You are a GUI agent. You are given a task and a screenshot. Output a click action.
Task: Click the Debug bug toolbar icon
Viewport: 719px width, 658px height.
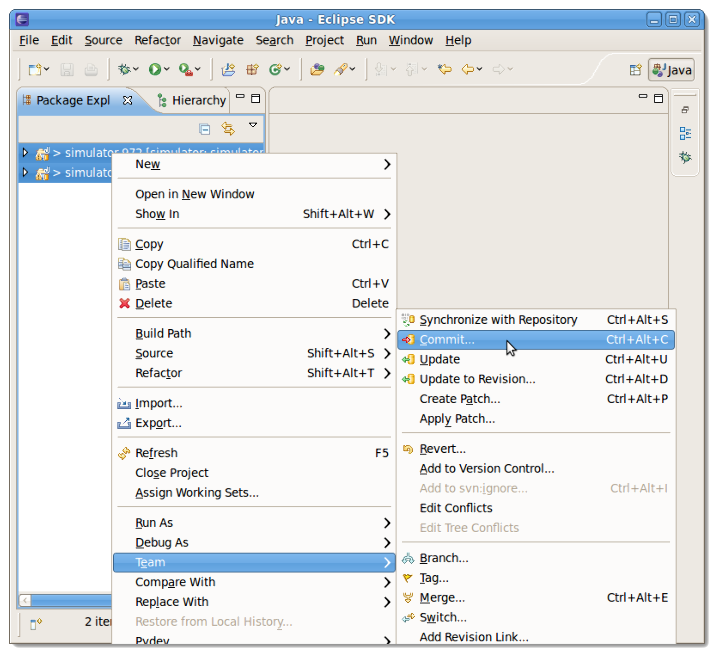[x=124, y=70]
